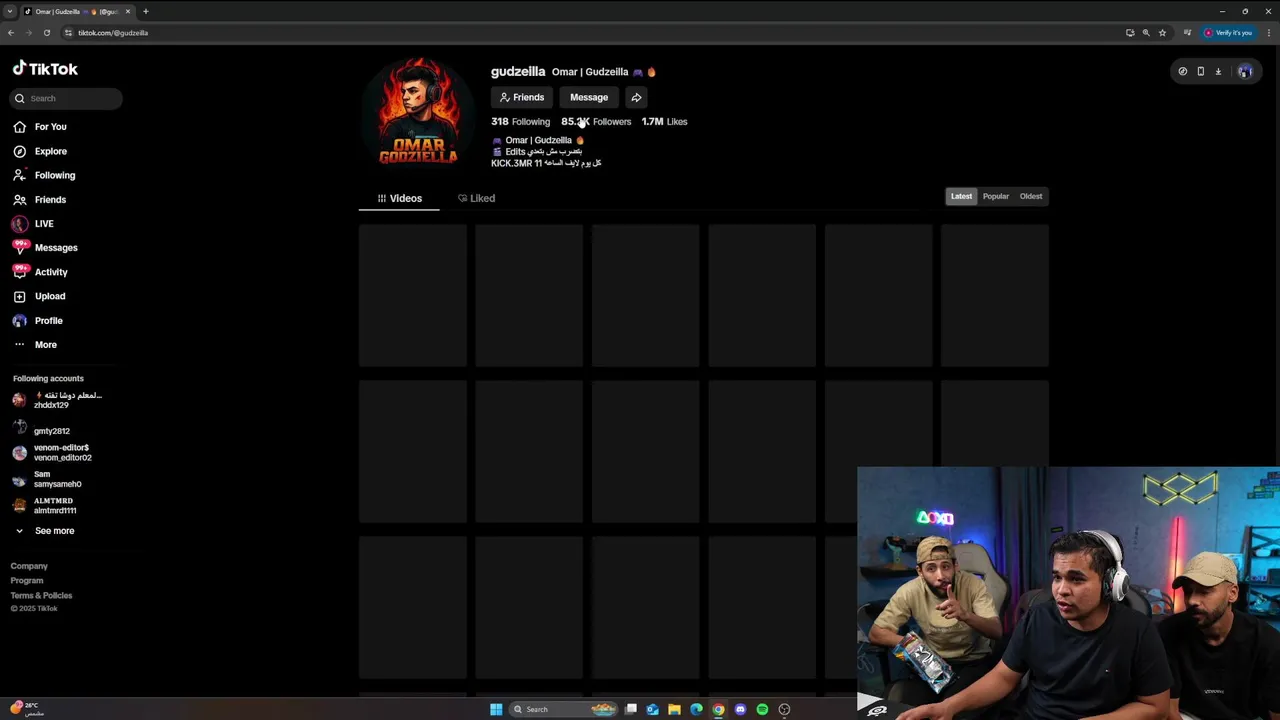Click the Company footer link
This screenshot has width=1280, height=720.
(x=29, y=566)
